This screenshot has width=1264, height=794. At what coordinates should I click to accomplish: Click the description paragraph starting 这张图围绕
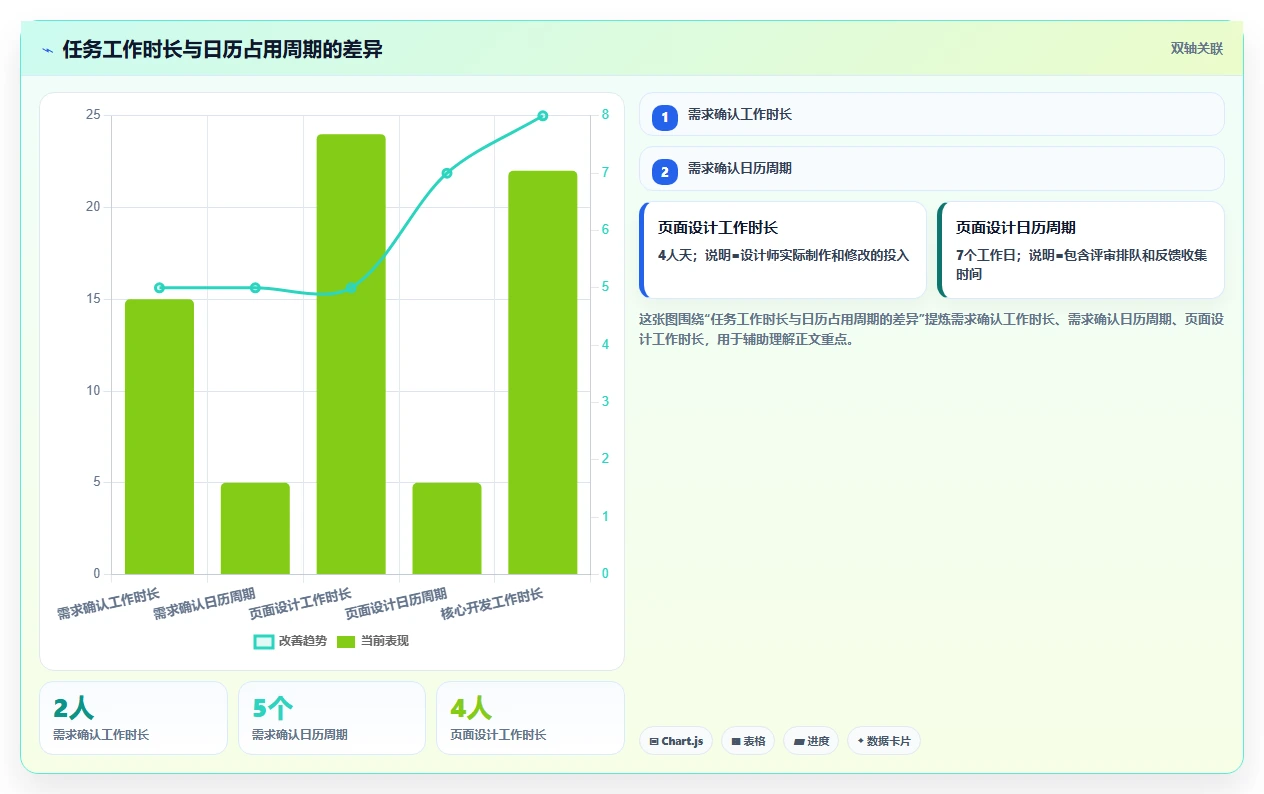(932, 329)
